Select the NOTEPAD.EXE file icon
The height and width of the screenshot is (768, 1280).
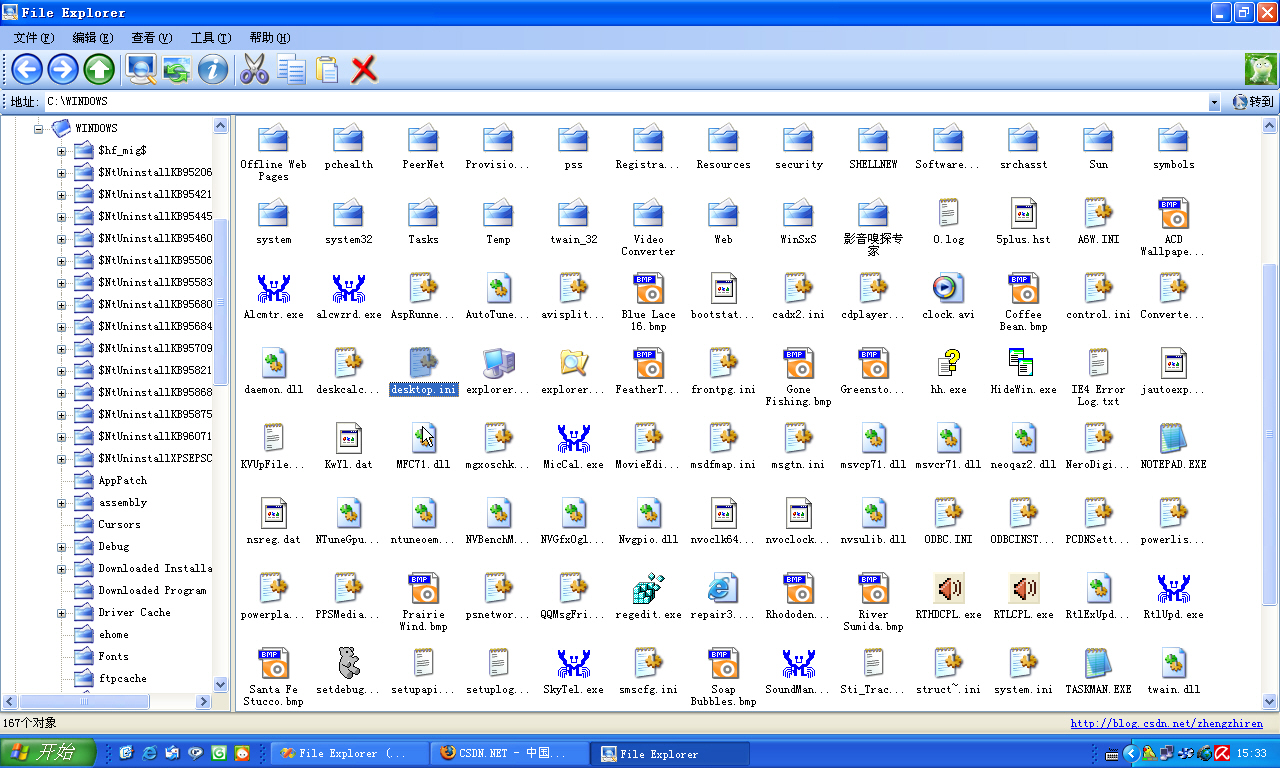click(1173, 438)
